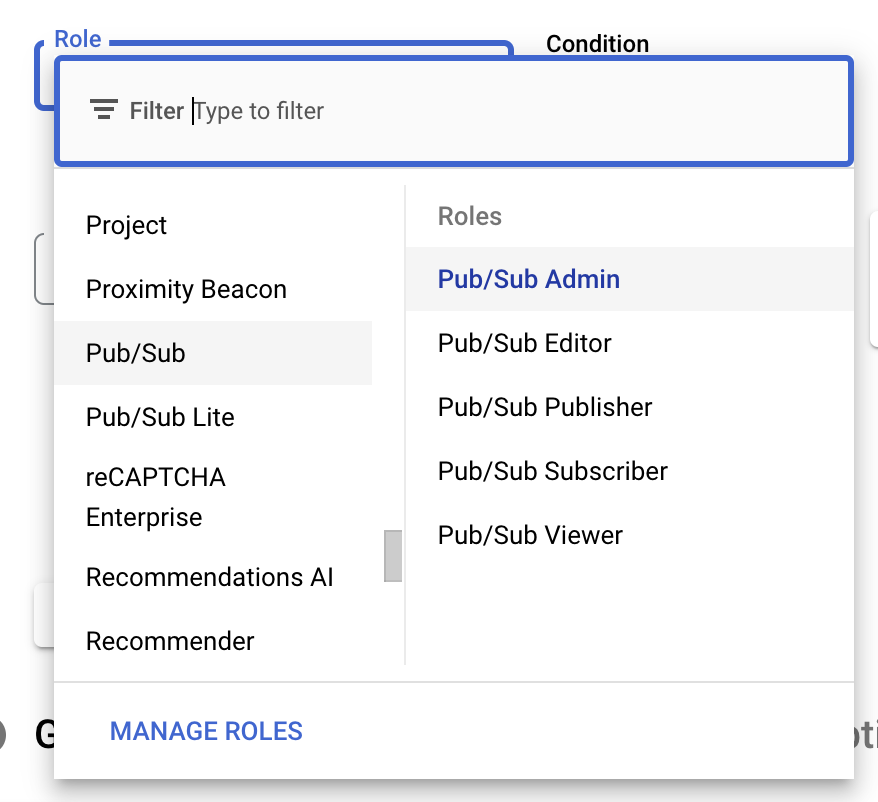Screen dimensions: 878x802
Task: Select the Pub/Sub category
Action: coord(136,353)
